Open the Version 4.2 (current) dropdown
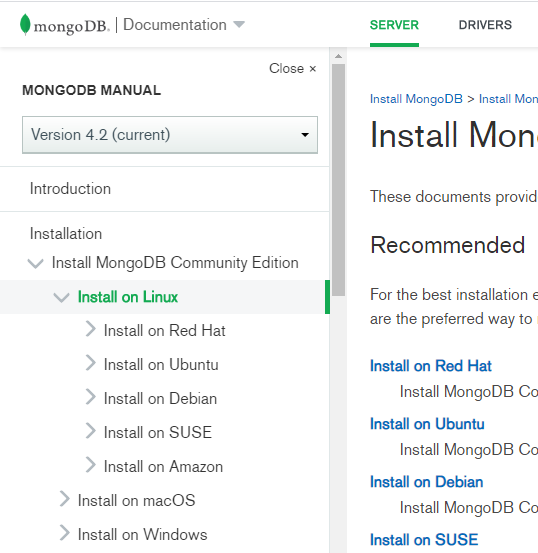This screenshot has height=553, width=538. (170, 135)
